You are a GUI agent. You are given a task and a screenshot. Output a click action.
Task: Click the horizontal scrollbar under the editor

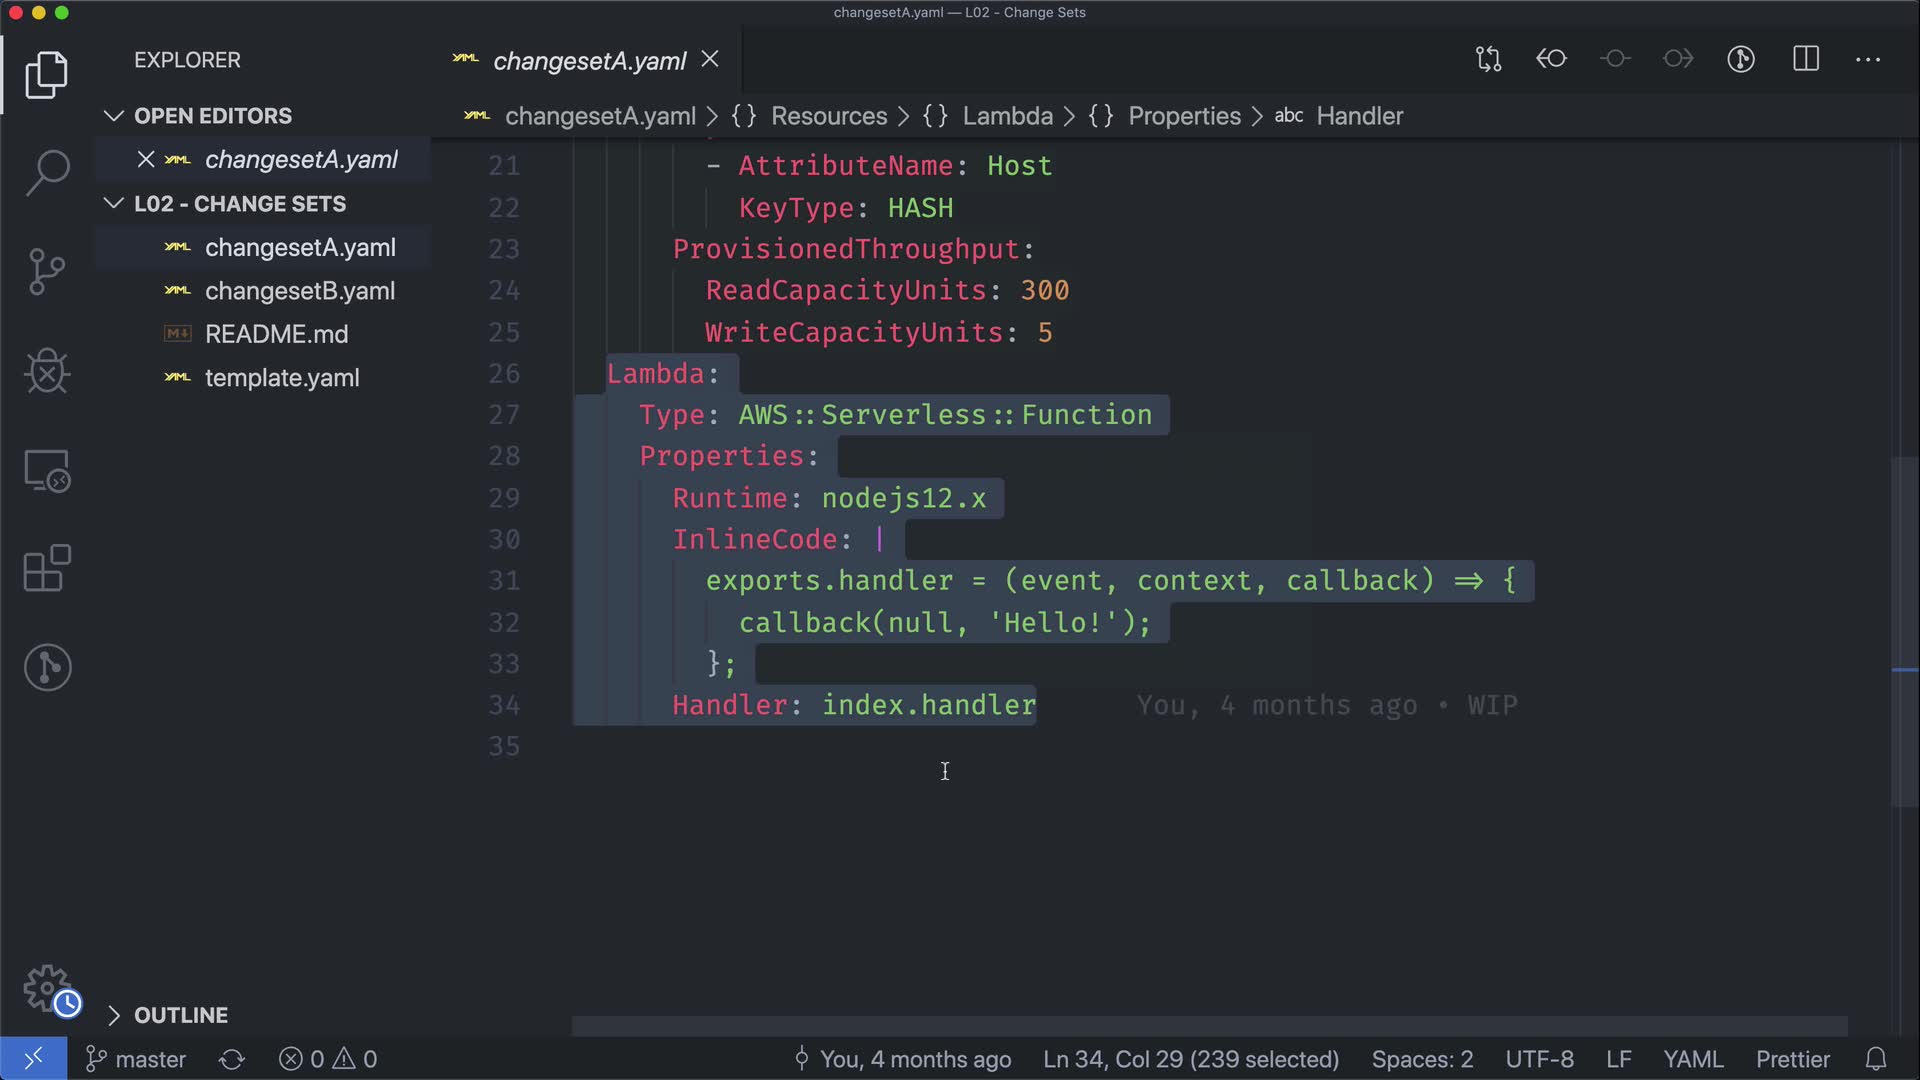[x=1208, y=1026]
